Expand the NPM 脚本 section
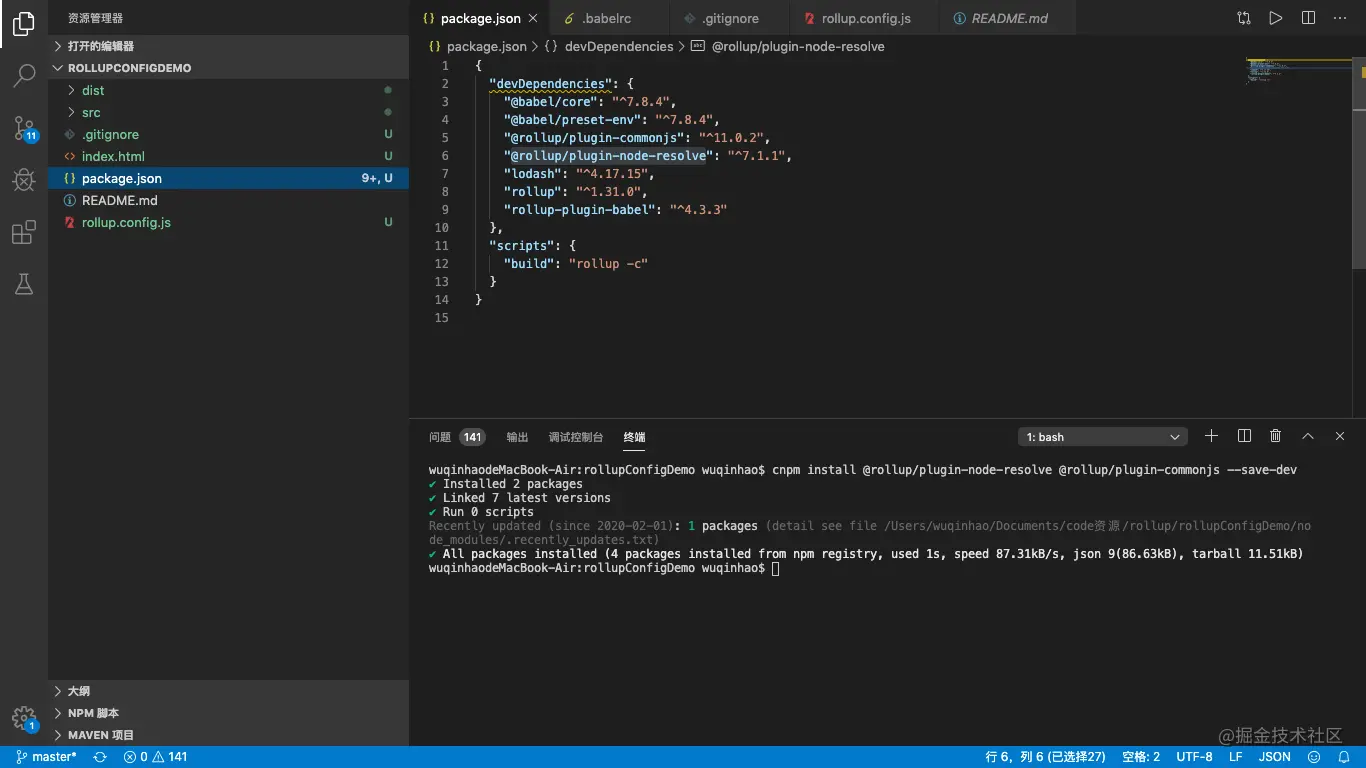The width and height of the screenshot is (1366, 768). (x=228, y=713)
